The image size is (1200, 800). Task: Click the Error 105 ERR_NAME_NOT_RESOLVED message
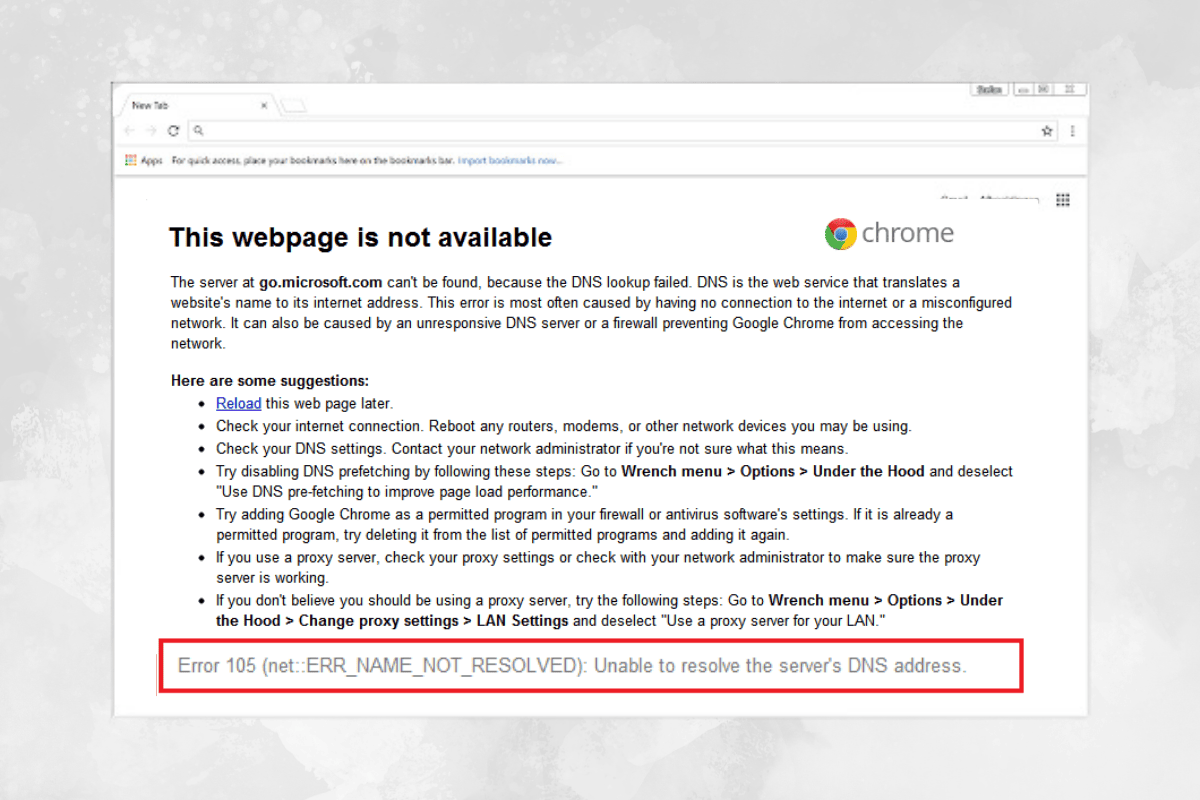[x=572, y=666]
